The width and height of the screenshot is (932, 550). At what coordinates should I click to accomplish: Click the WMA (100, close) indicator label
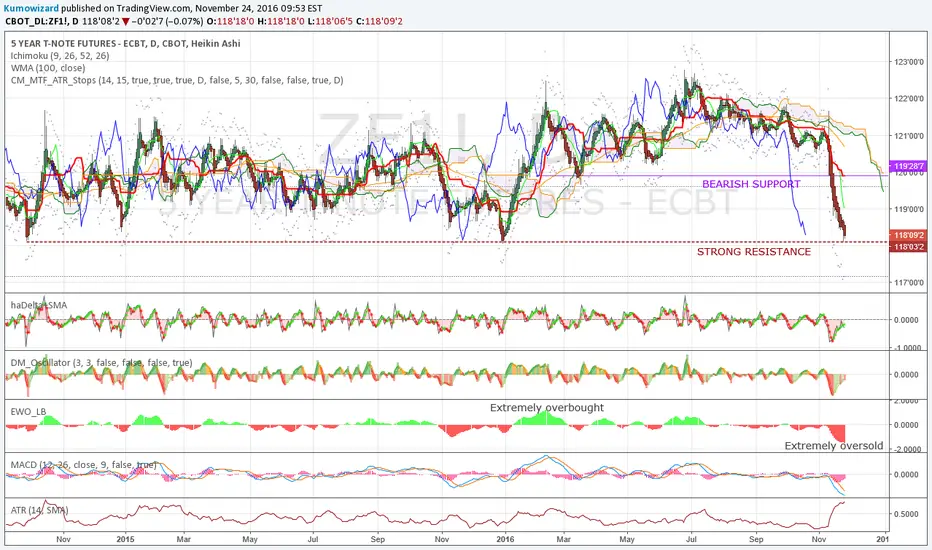tap(48, 68)
